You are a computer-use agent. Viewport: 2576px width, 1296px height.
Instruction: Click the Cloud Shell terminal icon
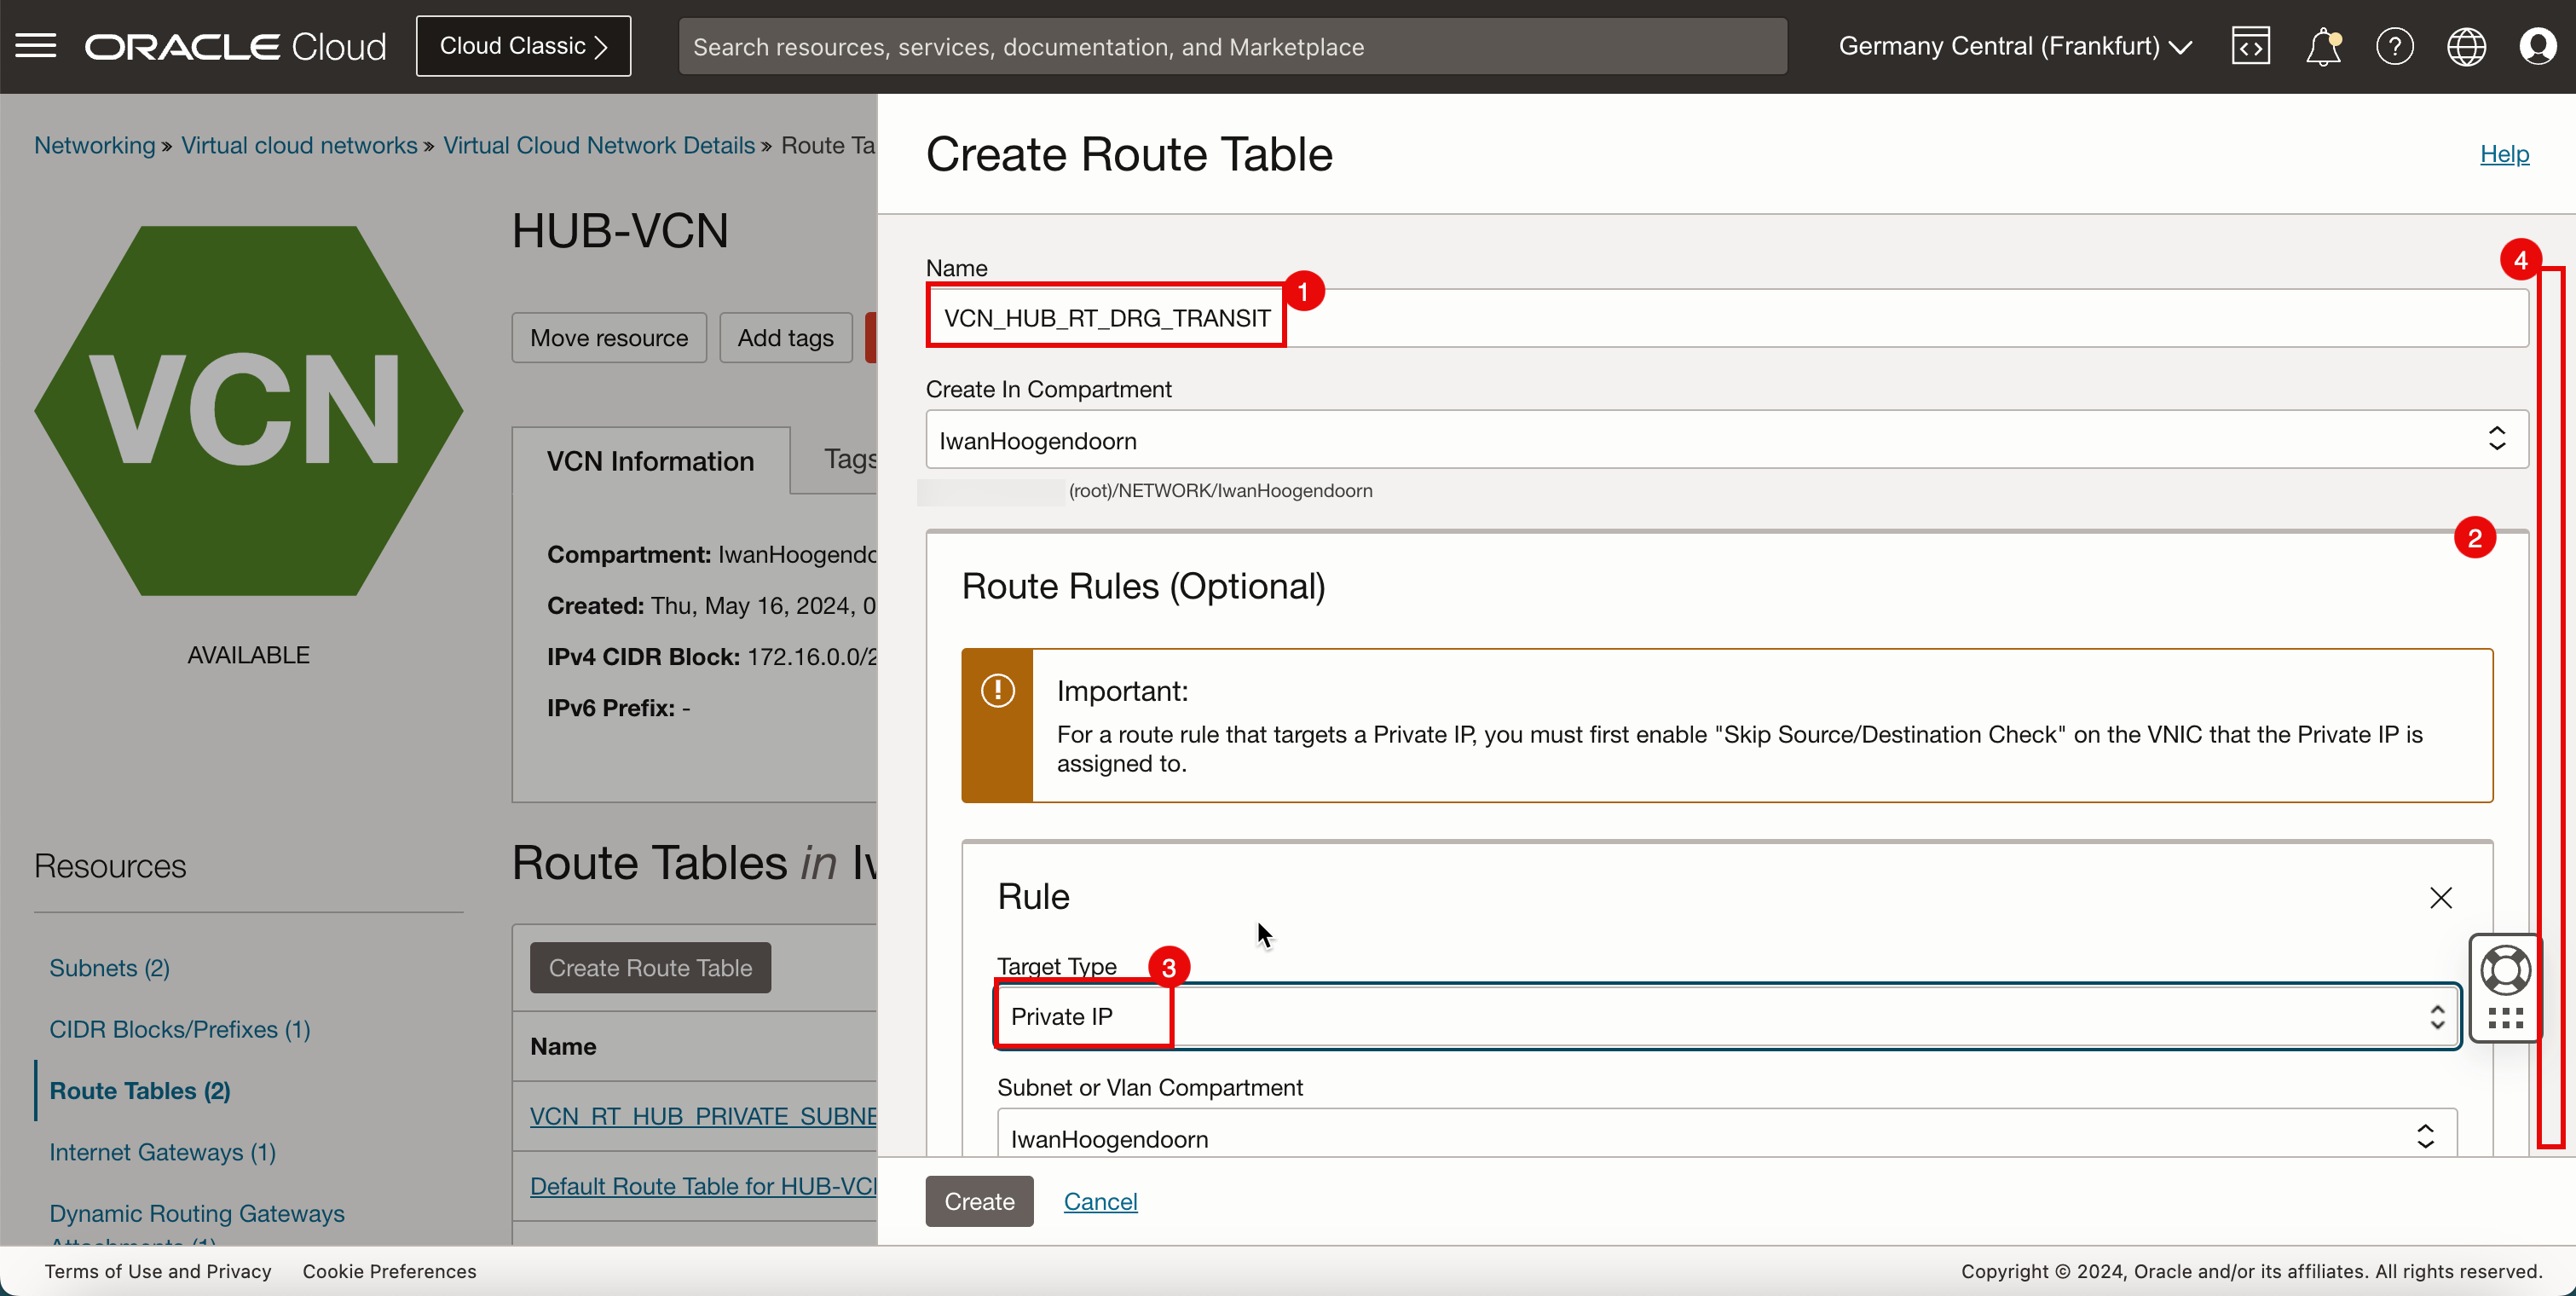coord(2249,46)
